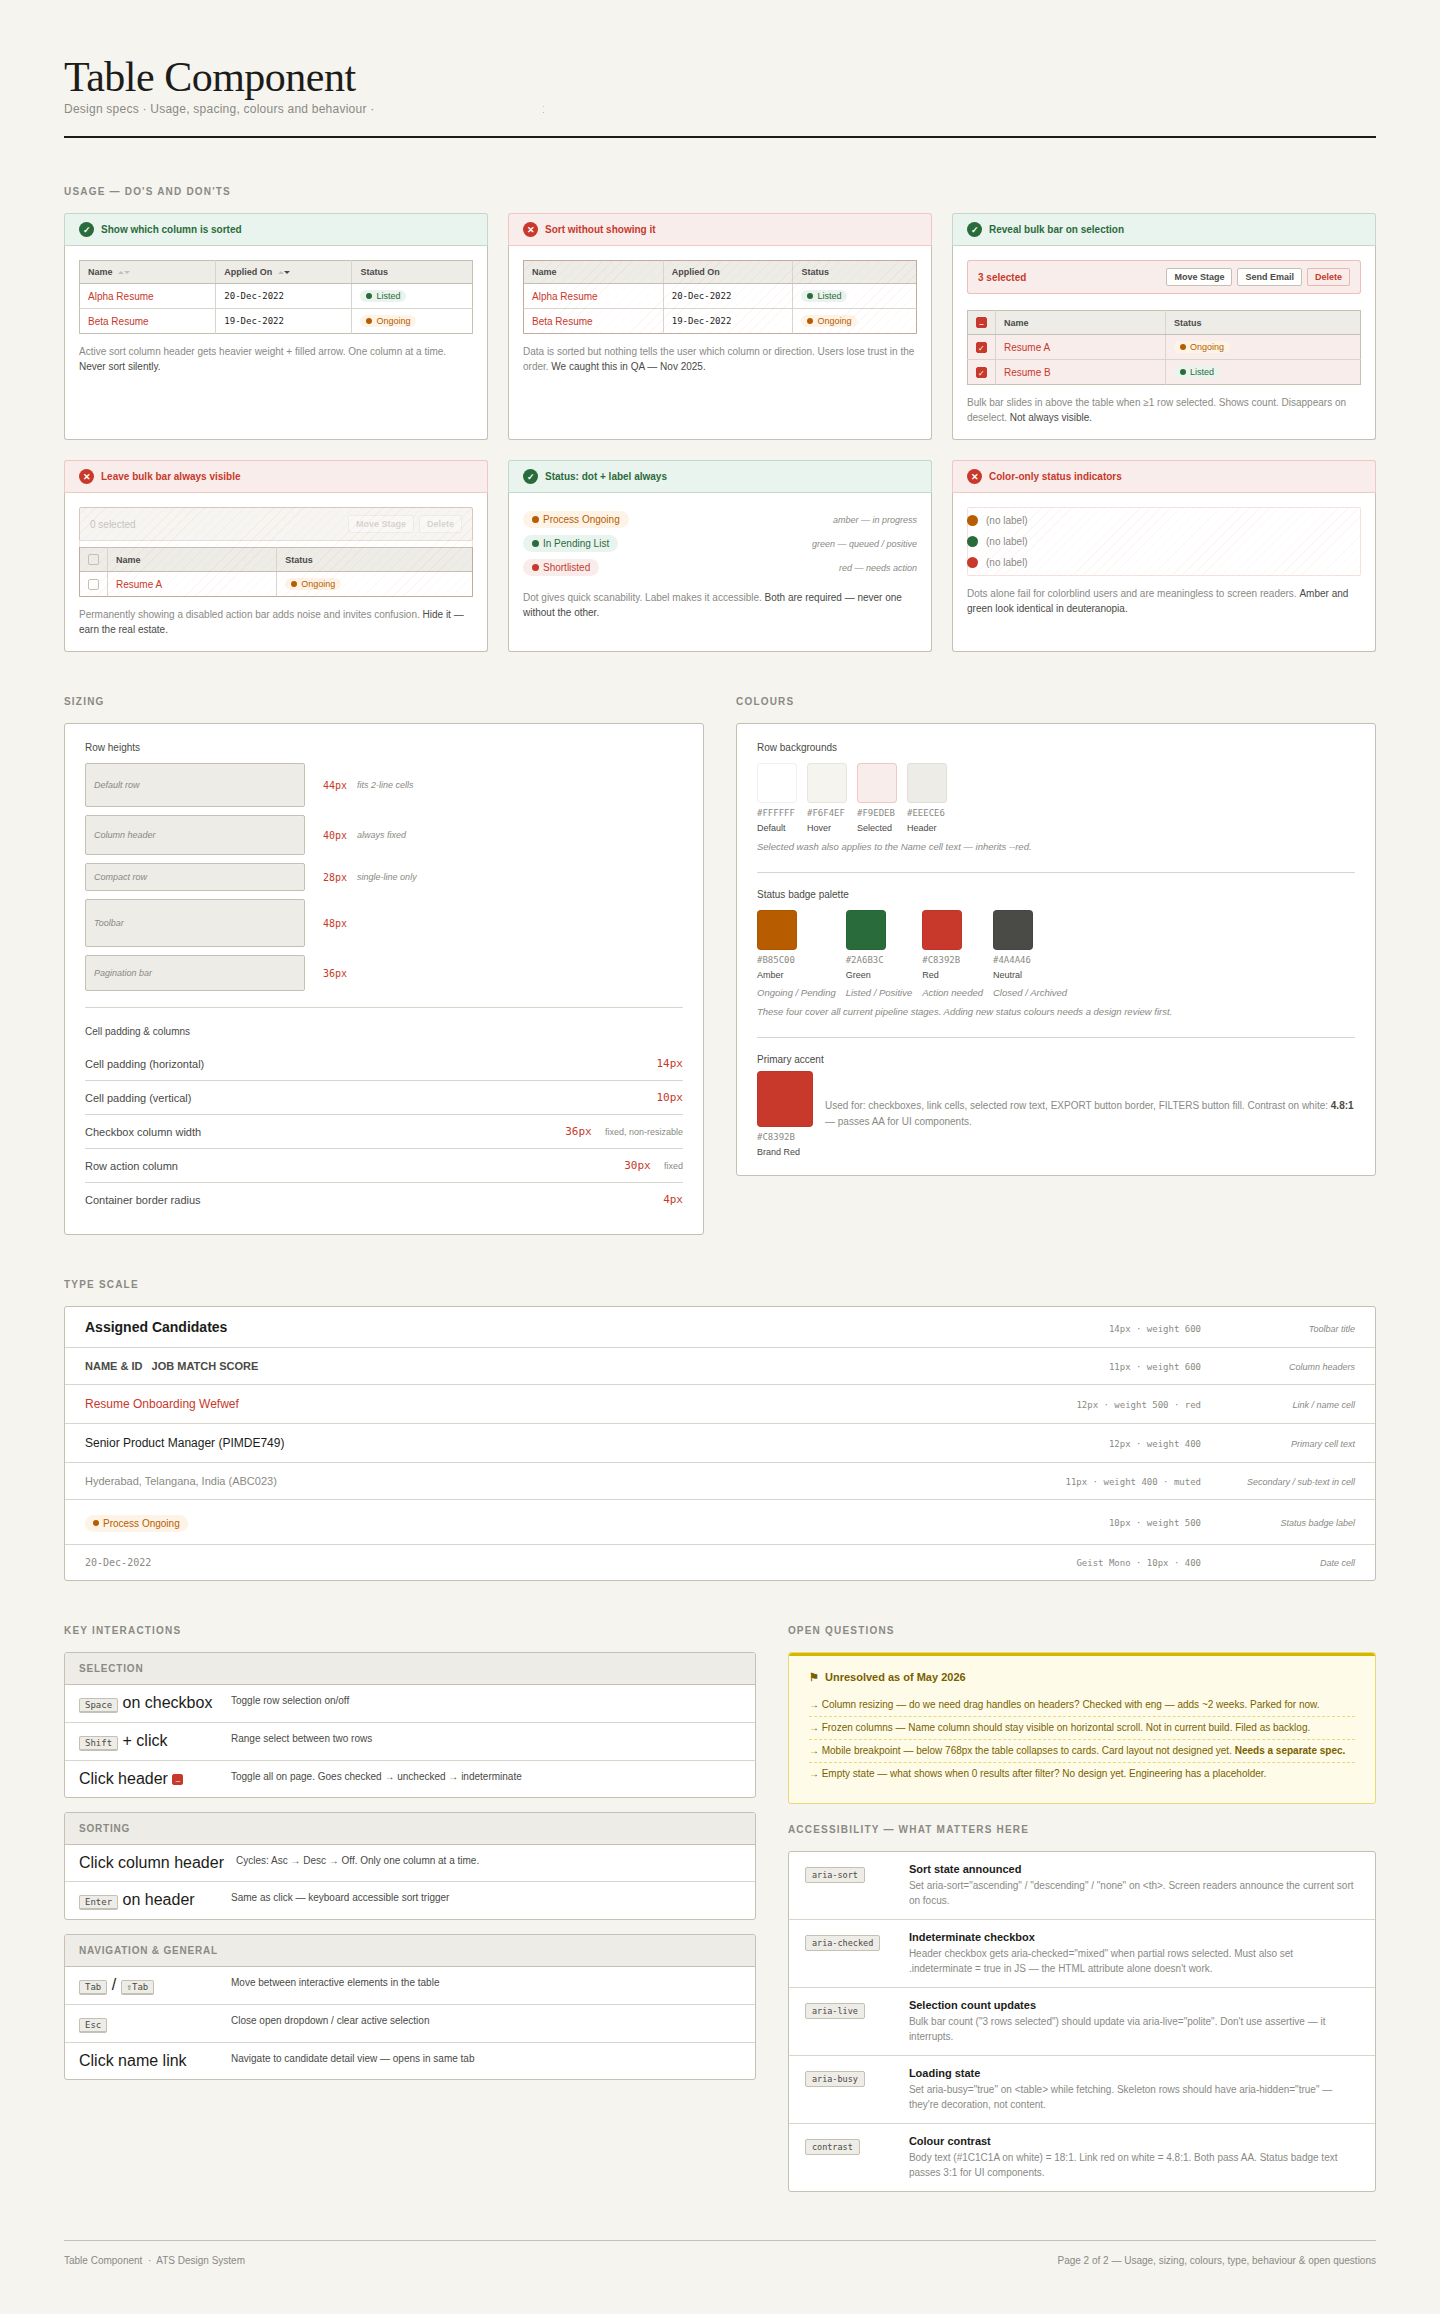Click the 'Default row' sizing box
This screenshot has height=2314, width=1440.
pyautogui.click(x=195, y=785)
